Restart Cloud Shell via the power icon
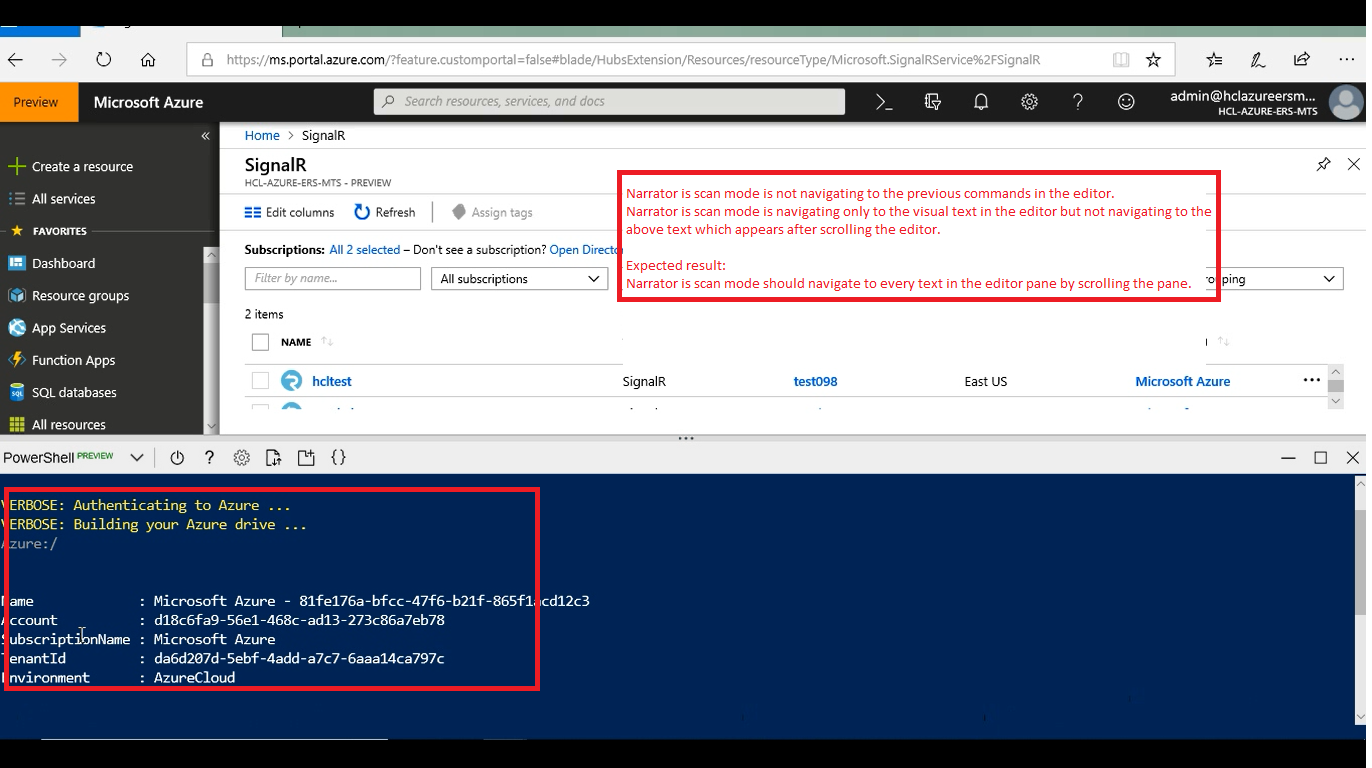This screenshot has width=1372, height=768. (x=177, y=457)
